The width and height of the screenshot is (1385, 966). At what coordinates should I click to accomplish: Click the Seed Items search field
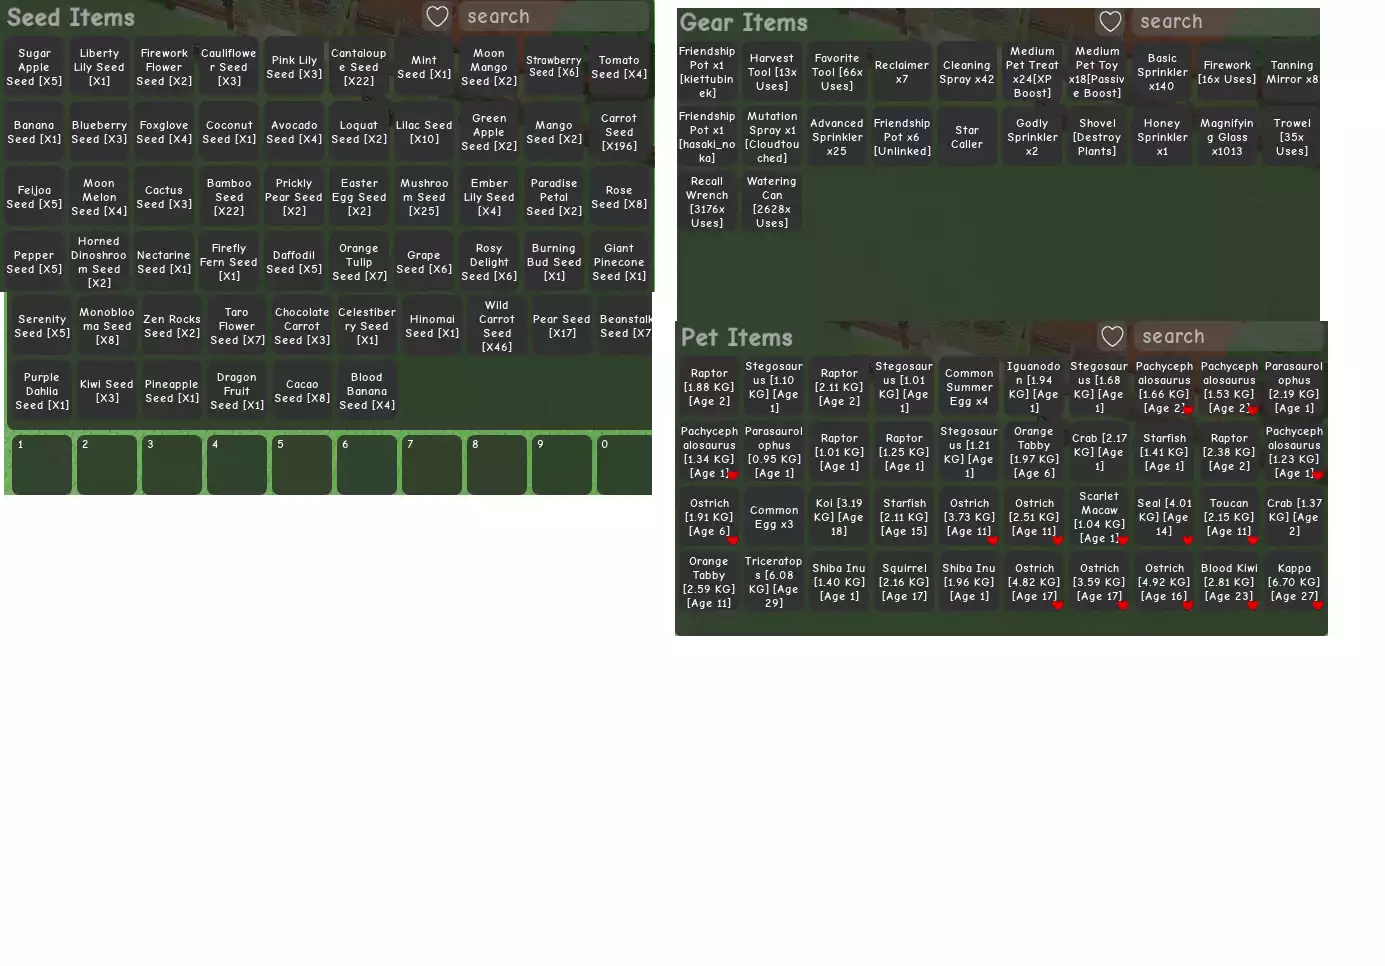pyautogui.click(x=553, y=16)
